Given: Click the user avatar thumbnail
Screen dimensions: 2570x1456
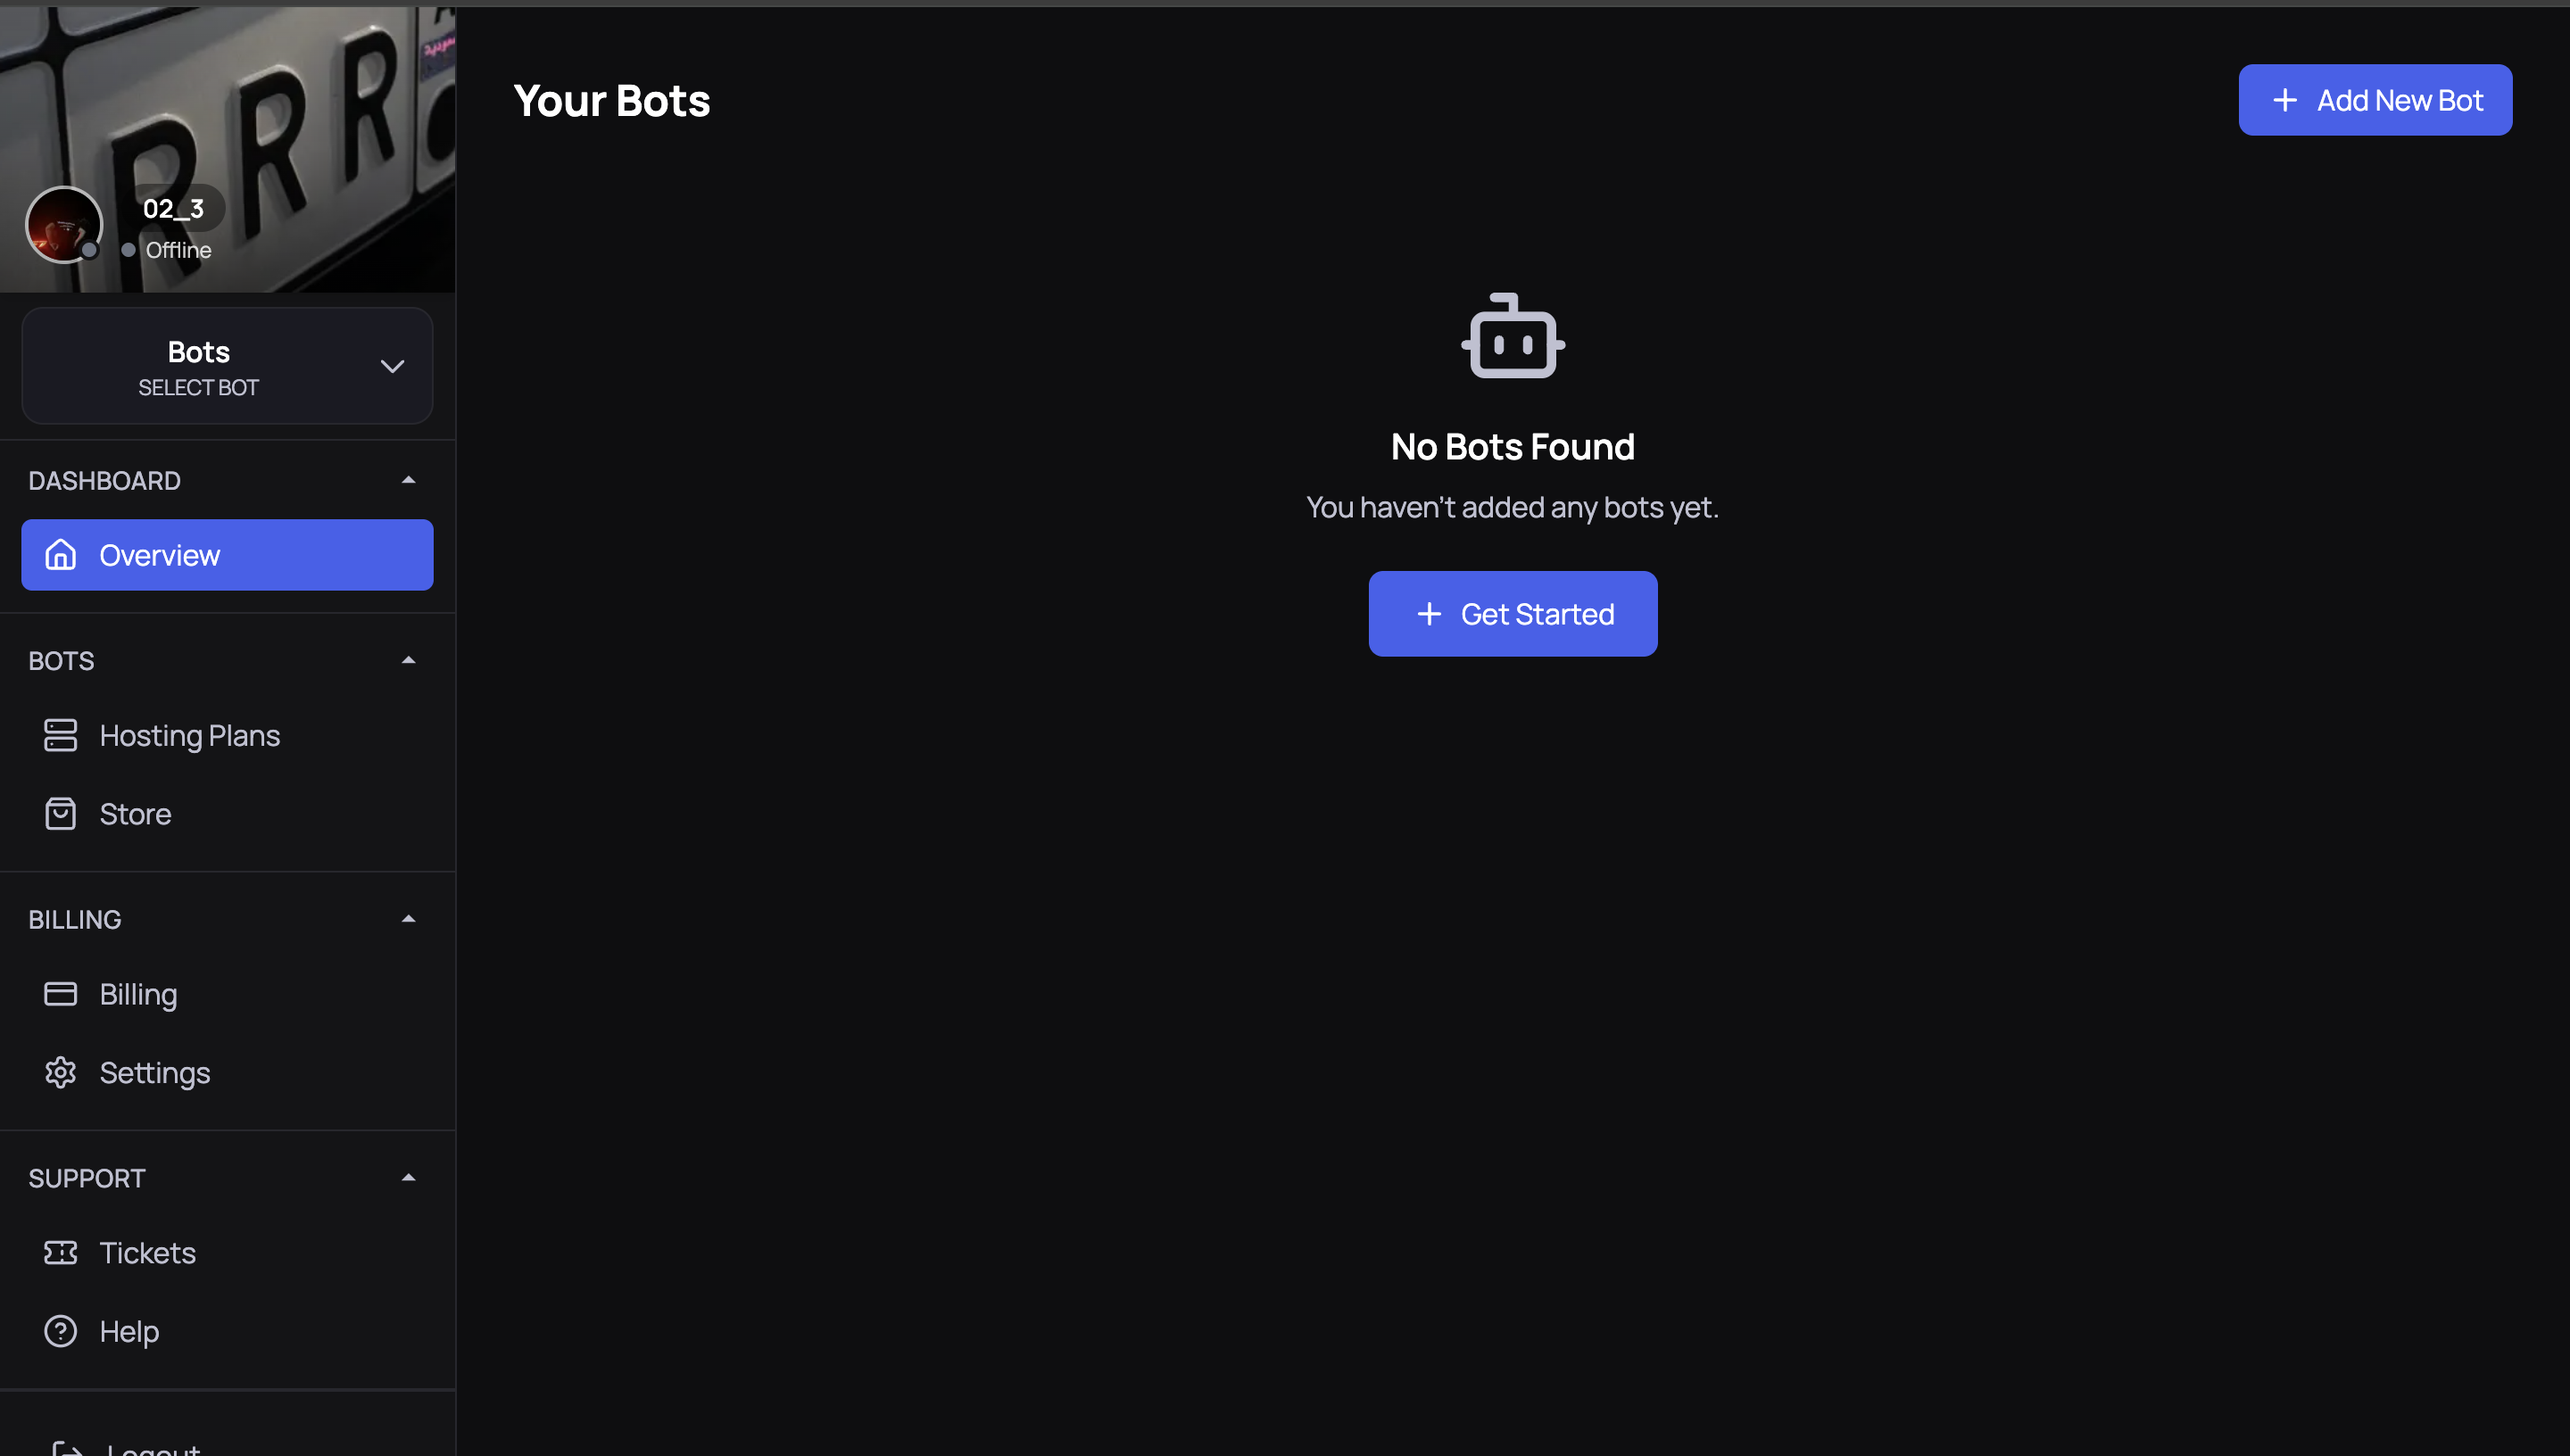Looking at the screenshot, I should (x=64, y=225).
